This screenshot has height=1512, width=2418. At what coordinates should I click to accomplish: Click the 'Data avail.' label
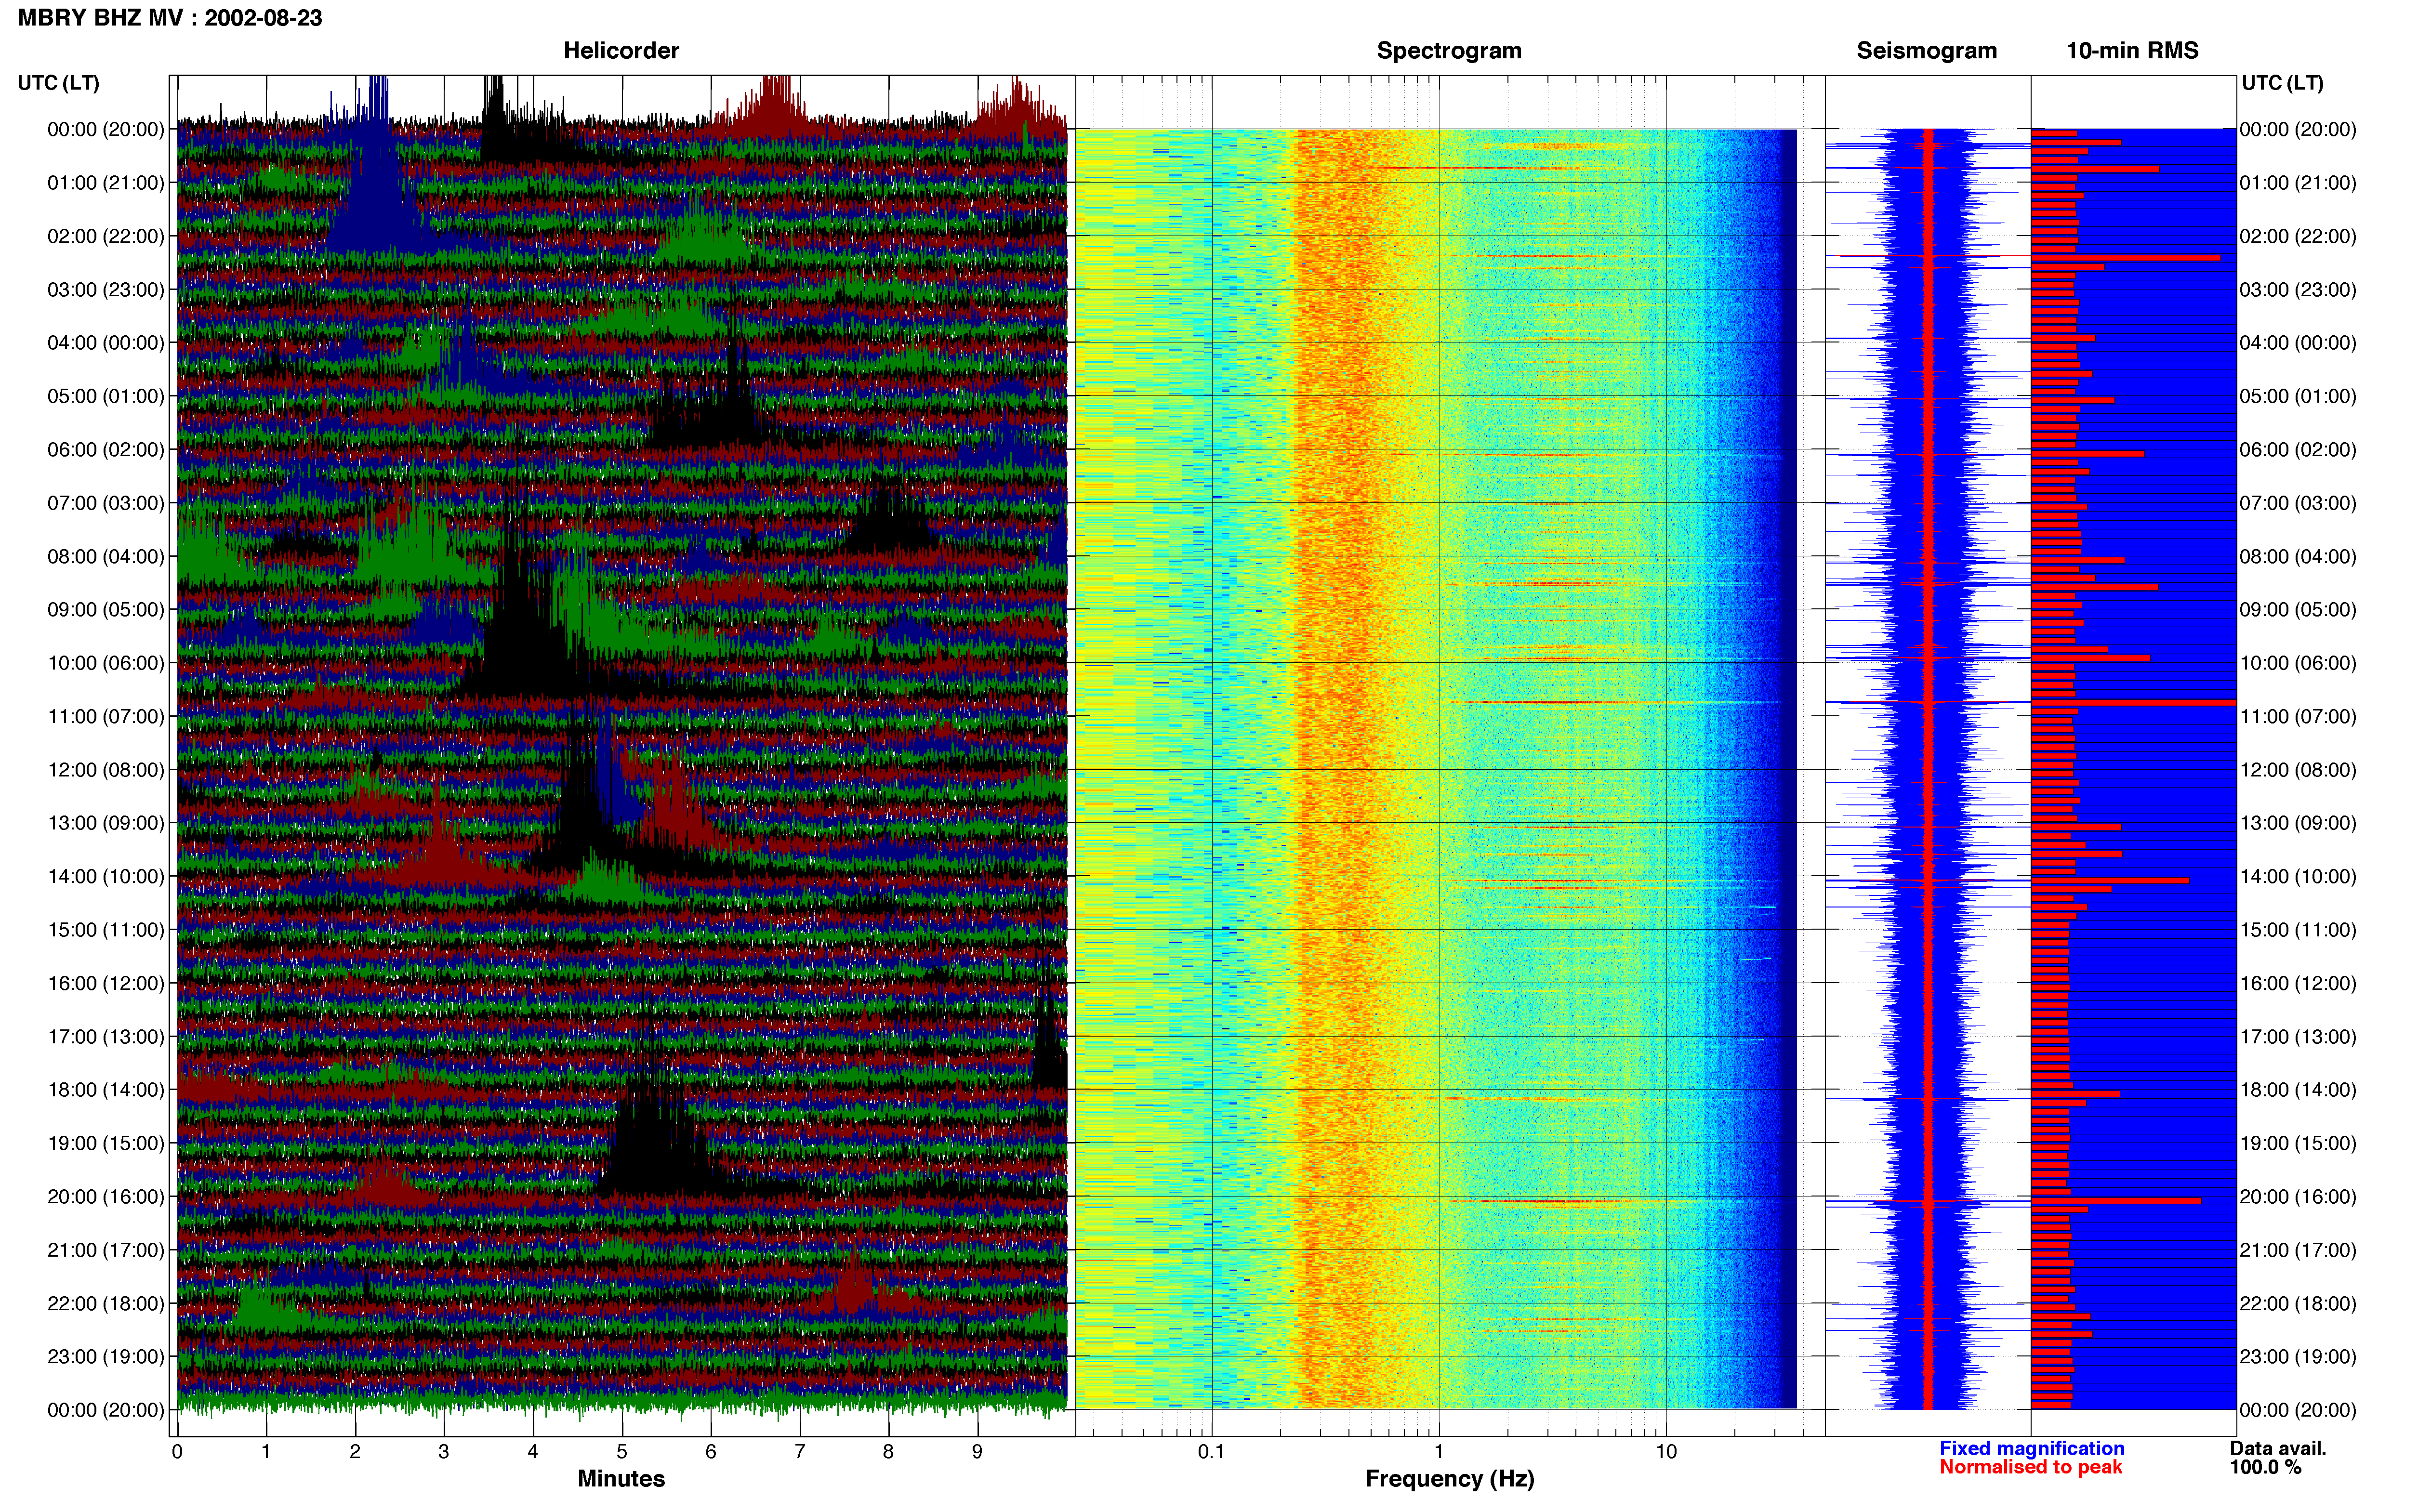coord(2278,1448)
